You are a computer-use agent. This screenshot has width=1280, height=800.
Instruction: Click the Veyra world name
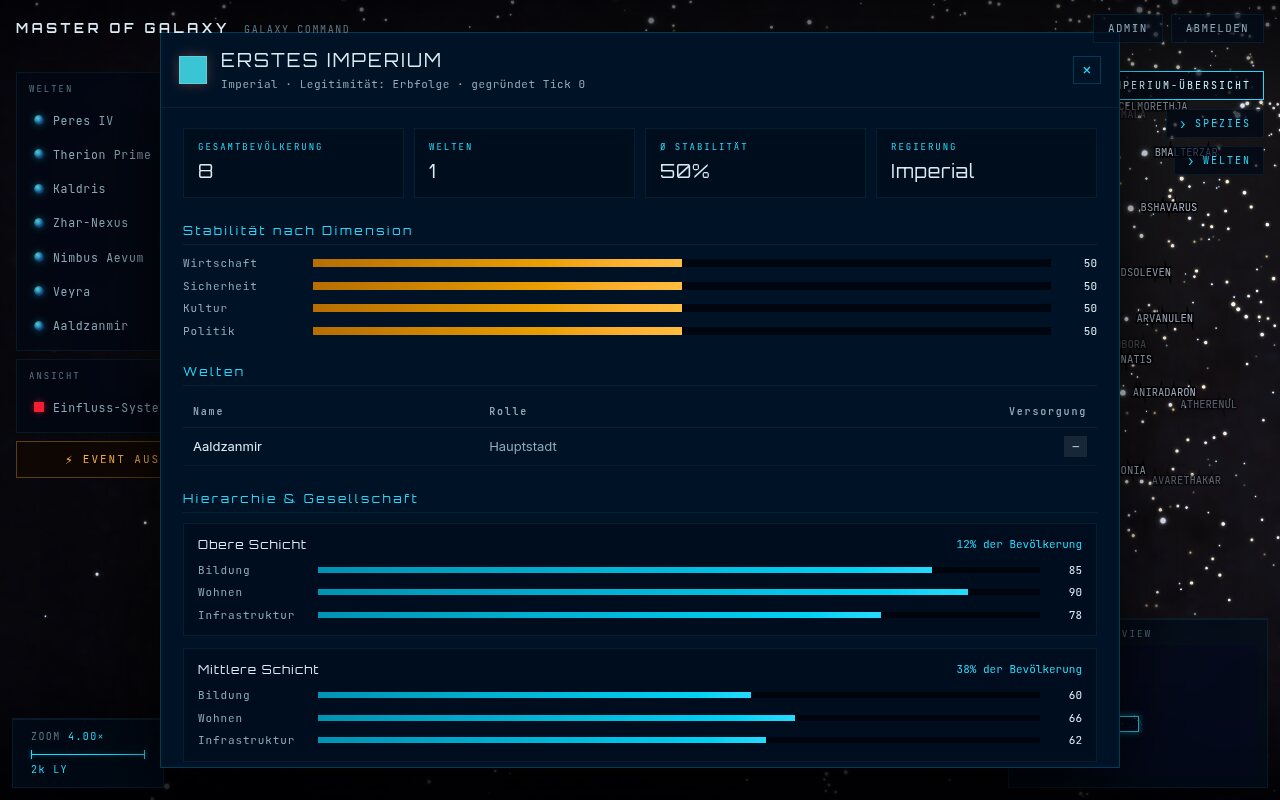click(x=72, y=292)
